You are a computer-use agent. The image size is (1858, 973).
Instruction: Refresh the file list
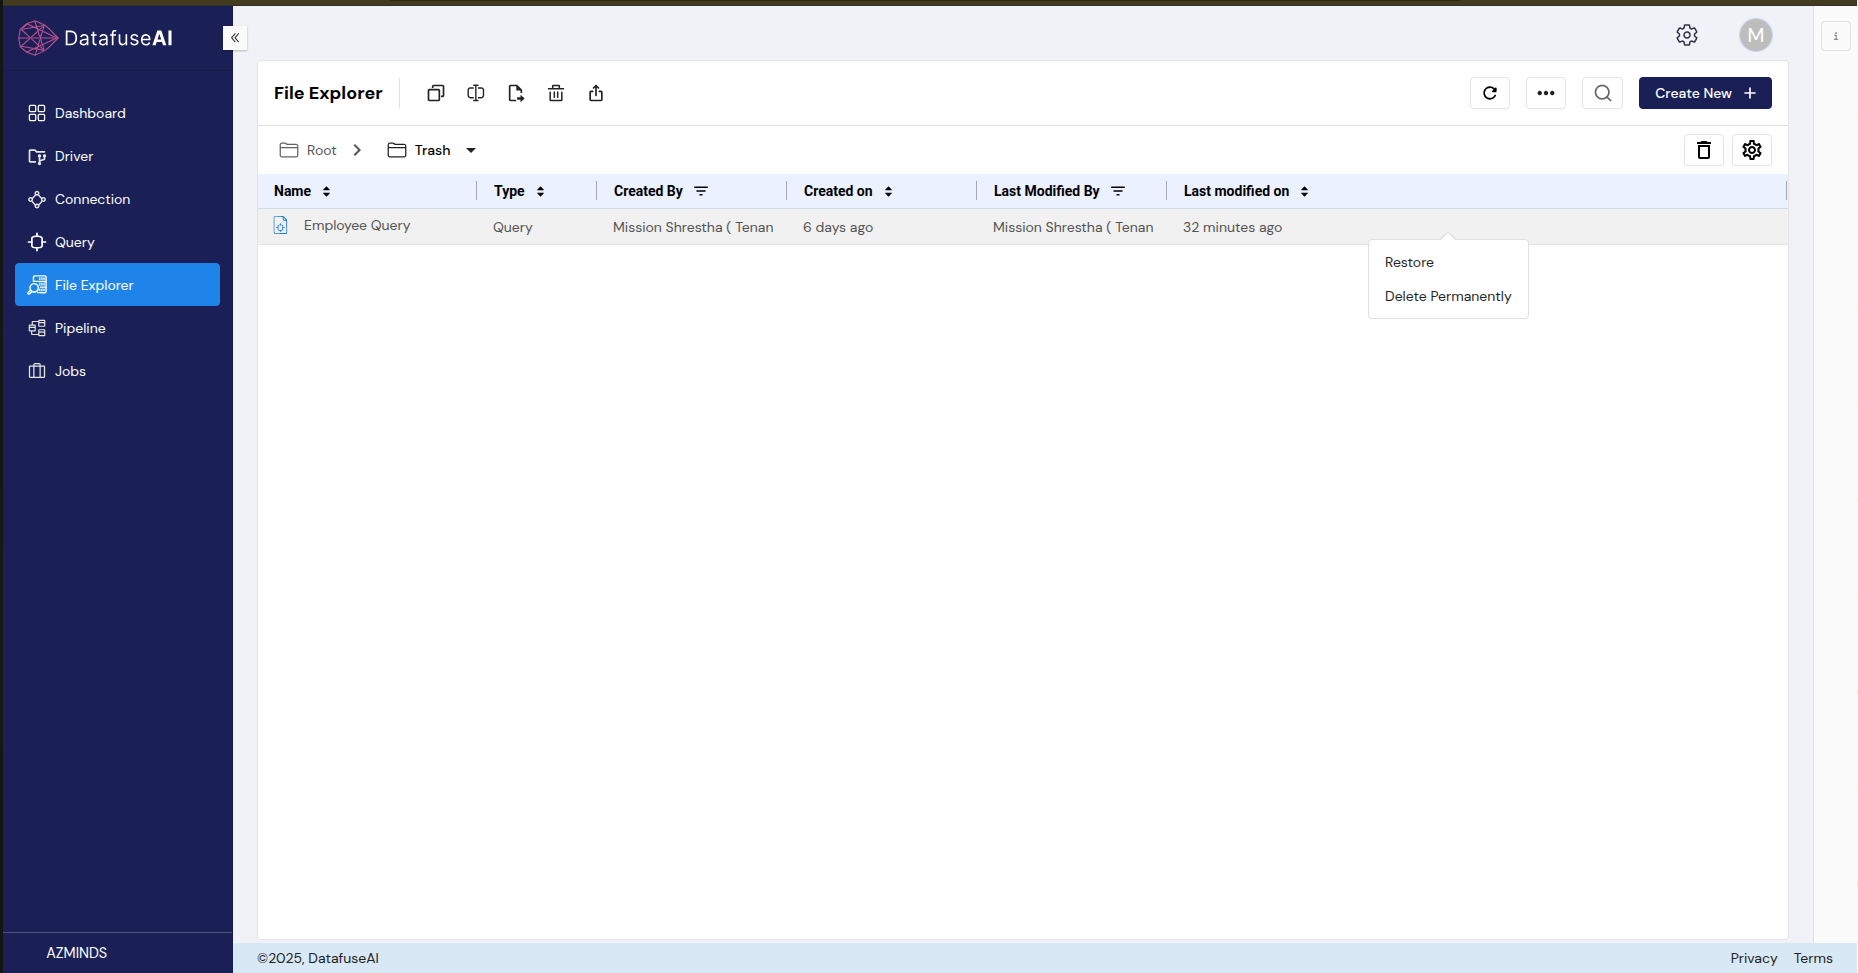click(x=1490, y=93)
